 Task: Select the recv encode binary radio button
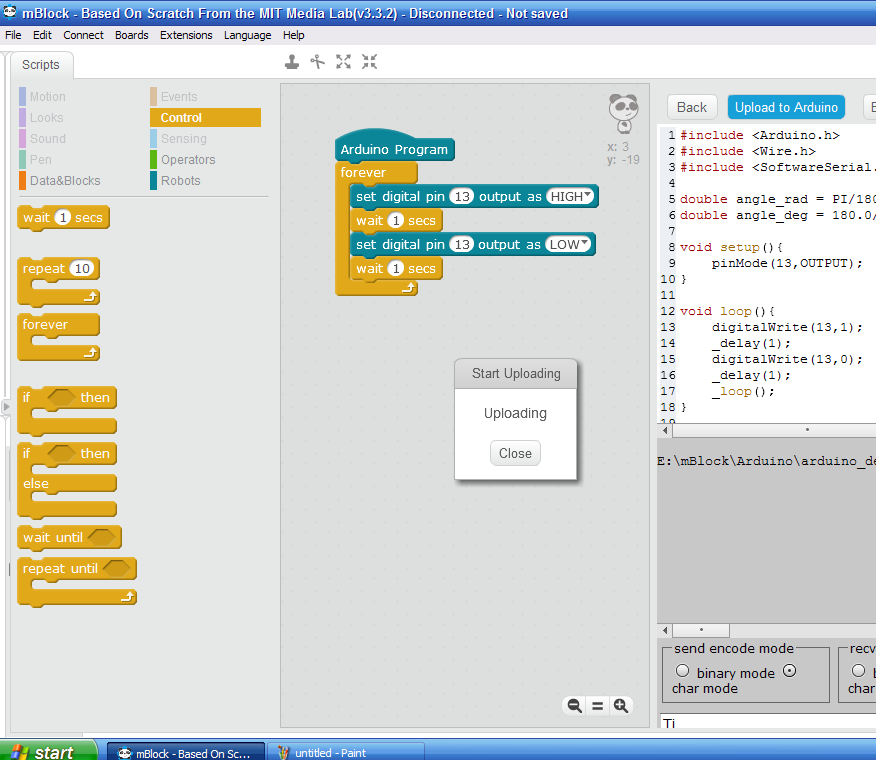point(858,671)
